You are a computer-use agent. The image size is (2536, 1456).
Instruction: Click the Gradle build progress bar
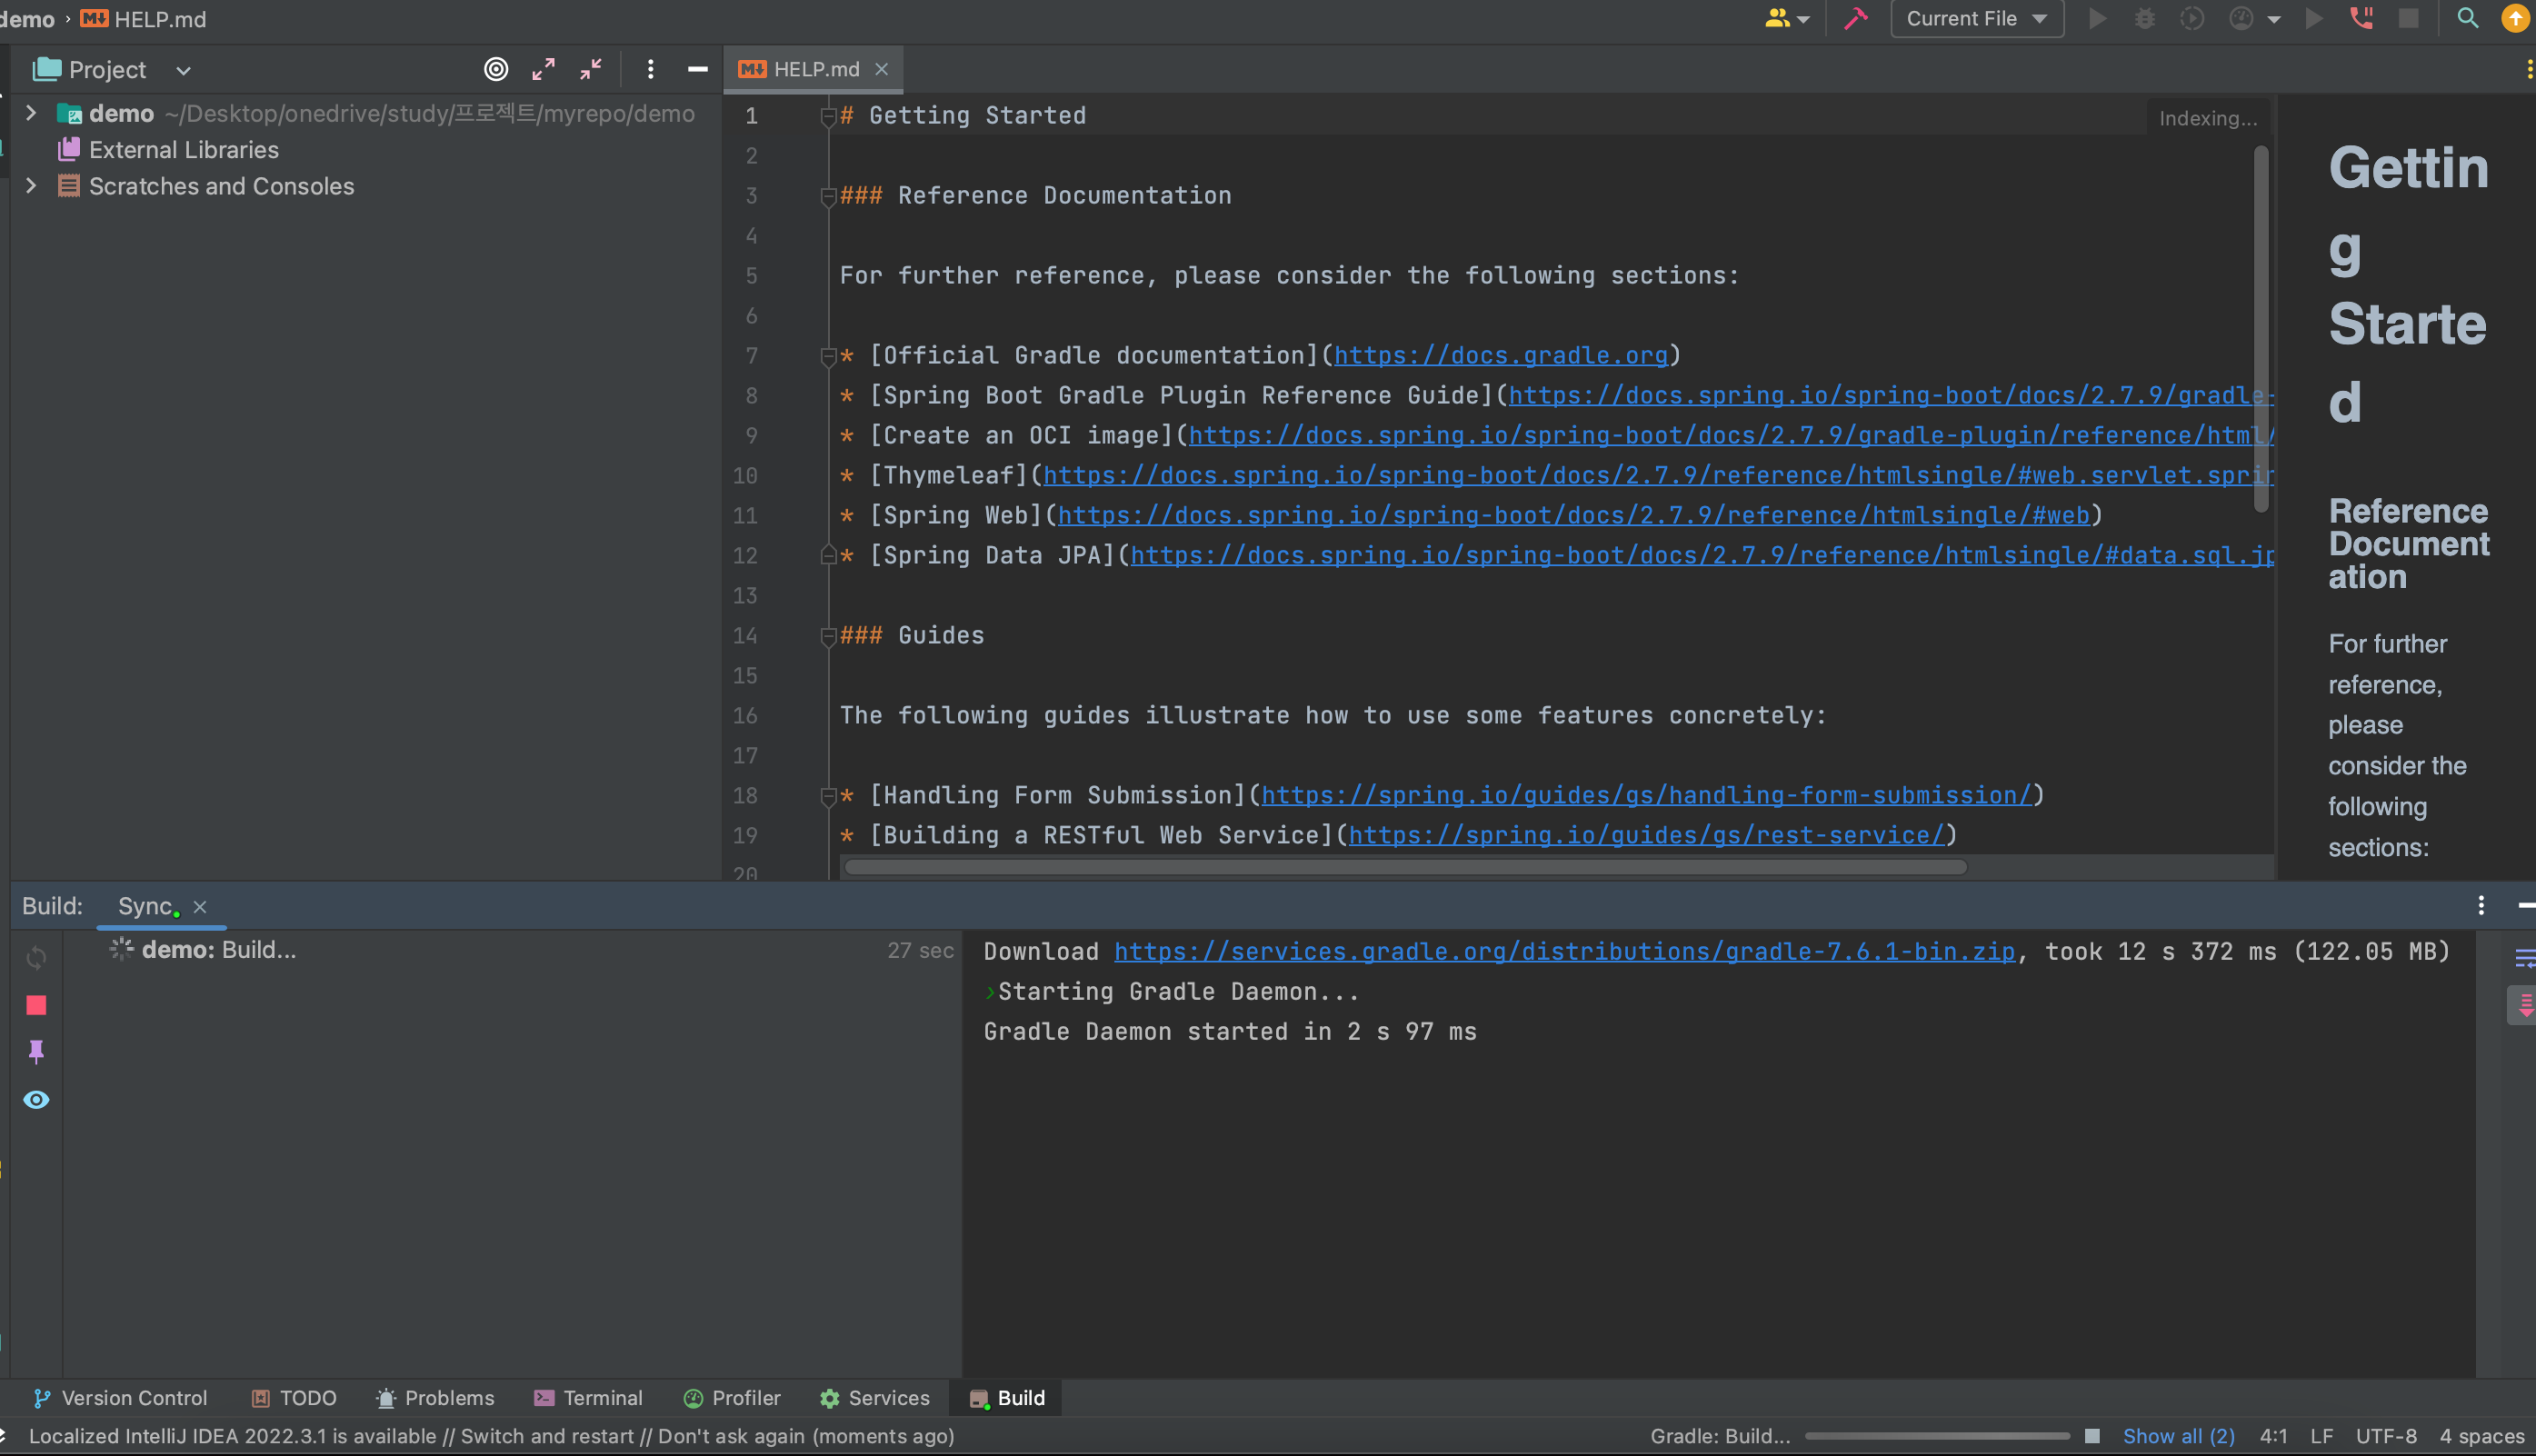(1936, 1436)
